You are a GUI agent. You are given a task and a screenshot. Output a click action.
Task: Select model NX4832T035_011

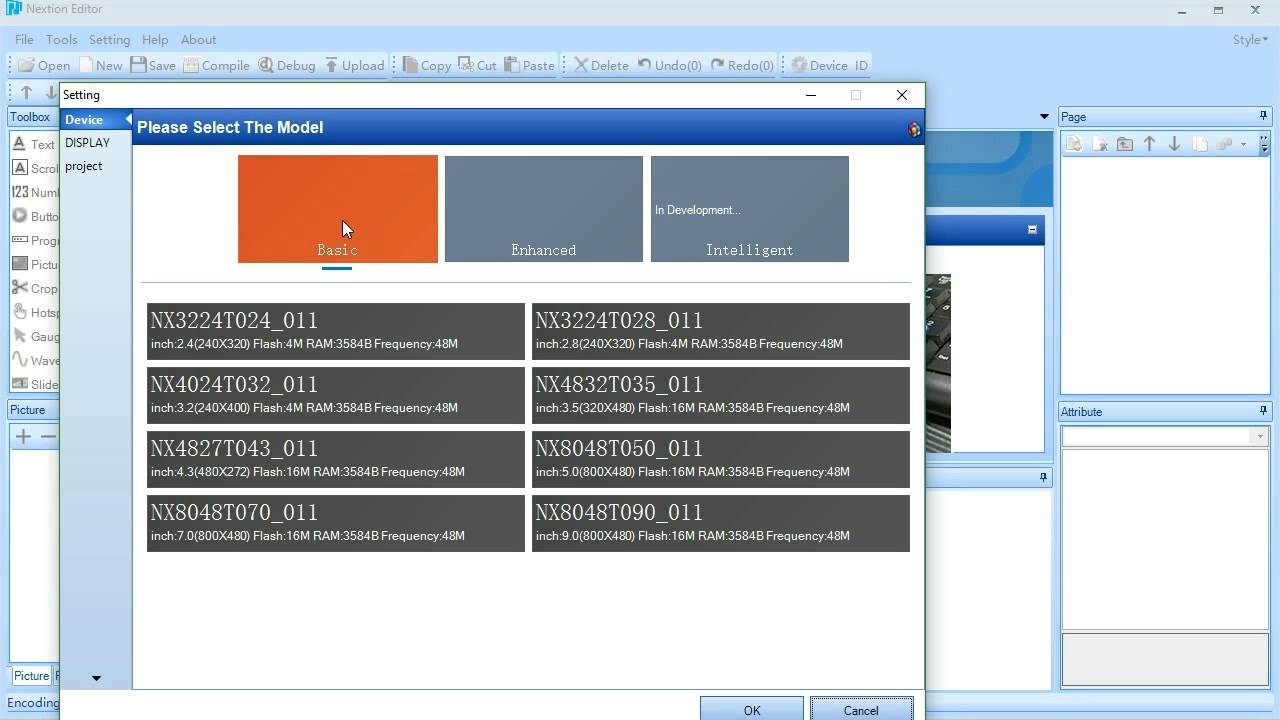721,396
